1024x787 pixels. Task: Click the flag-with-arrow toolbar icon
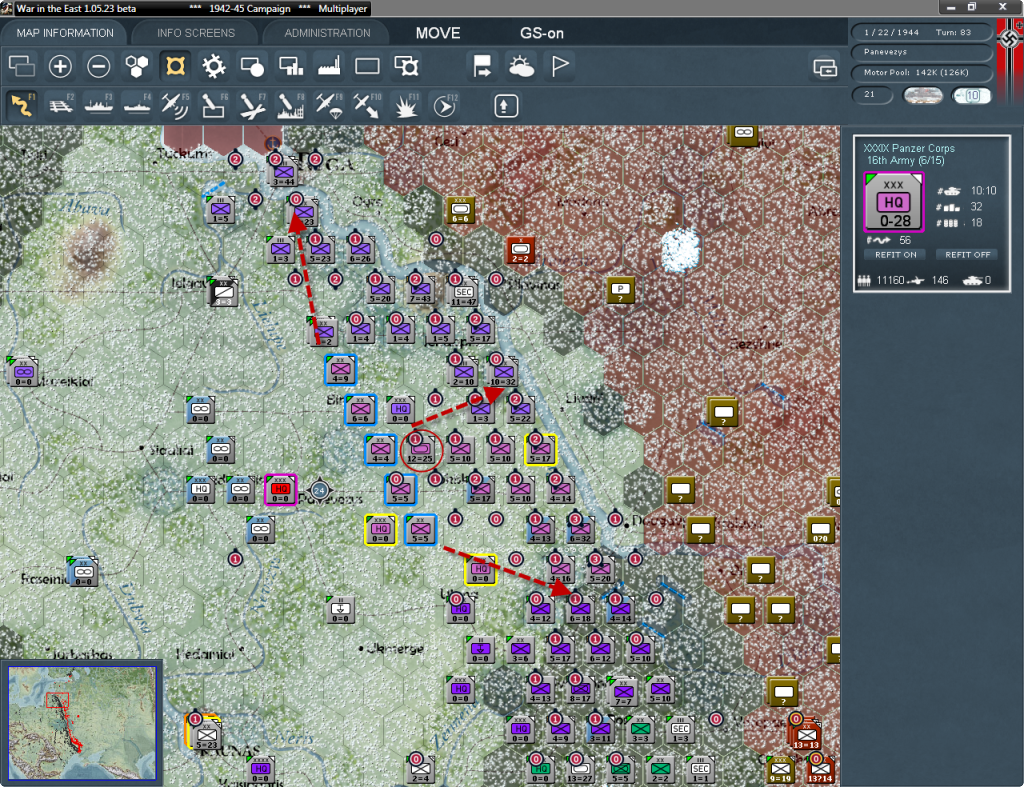click(x=483, y=66)
